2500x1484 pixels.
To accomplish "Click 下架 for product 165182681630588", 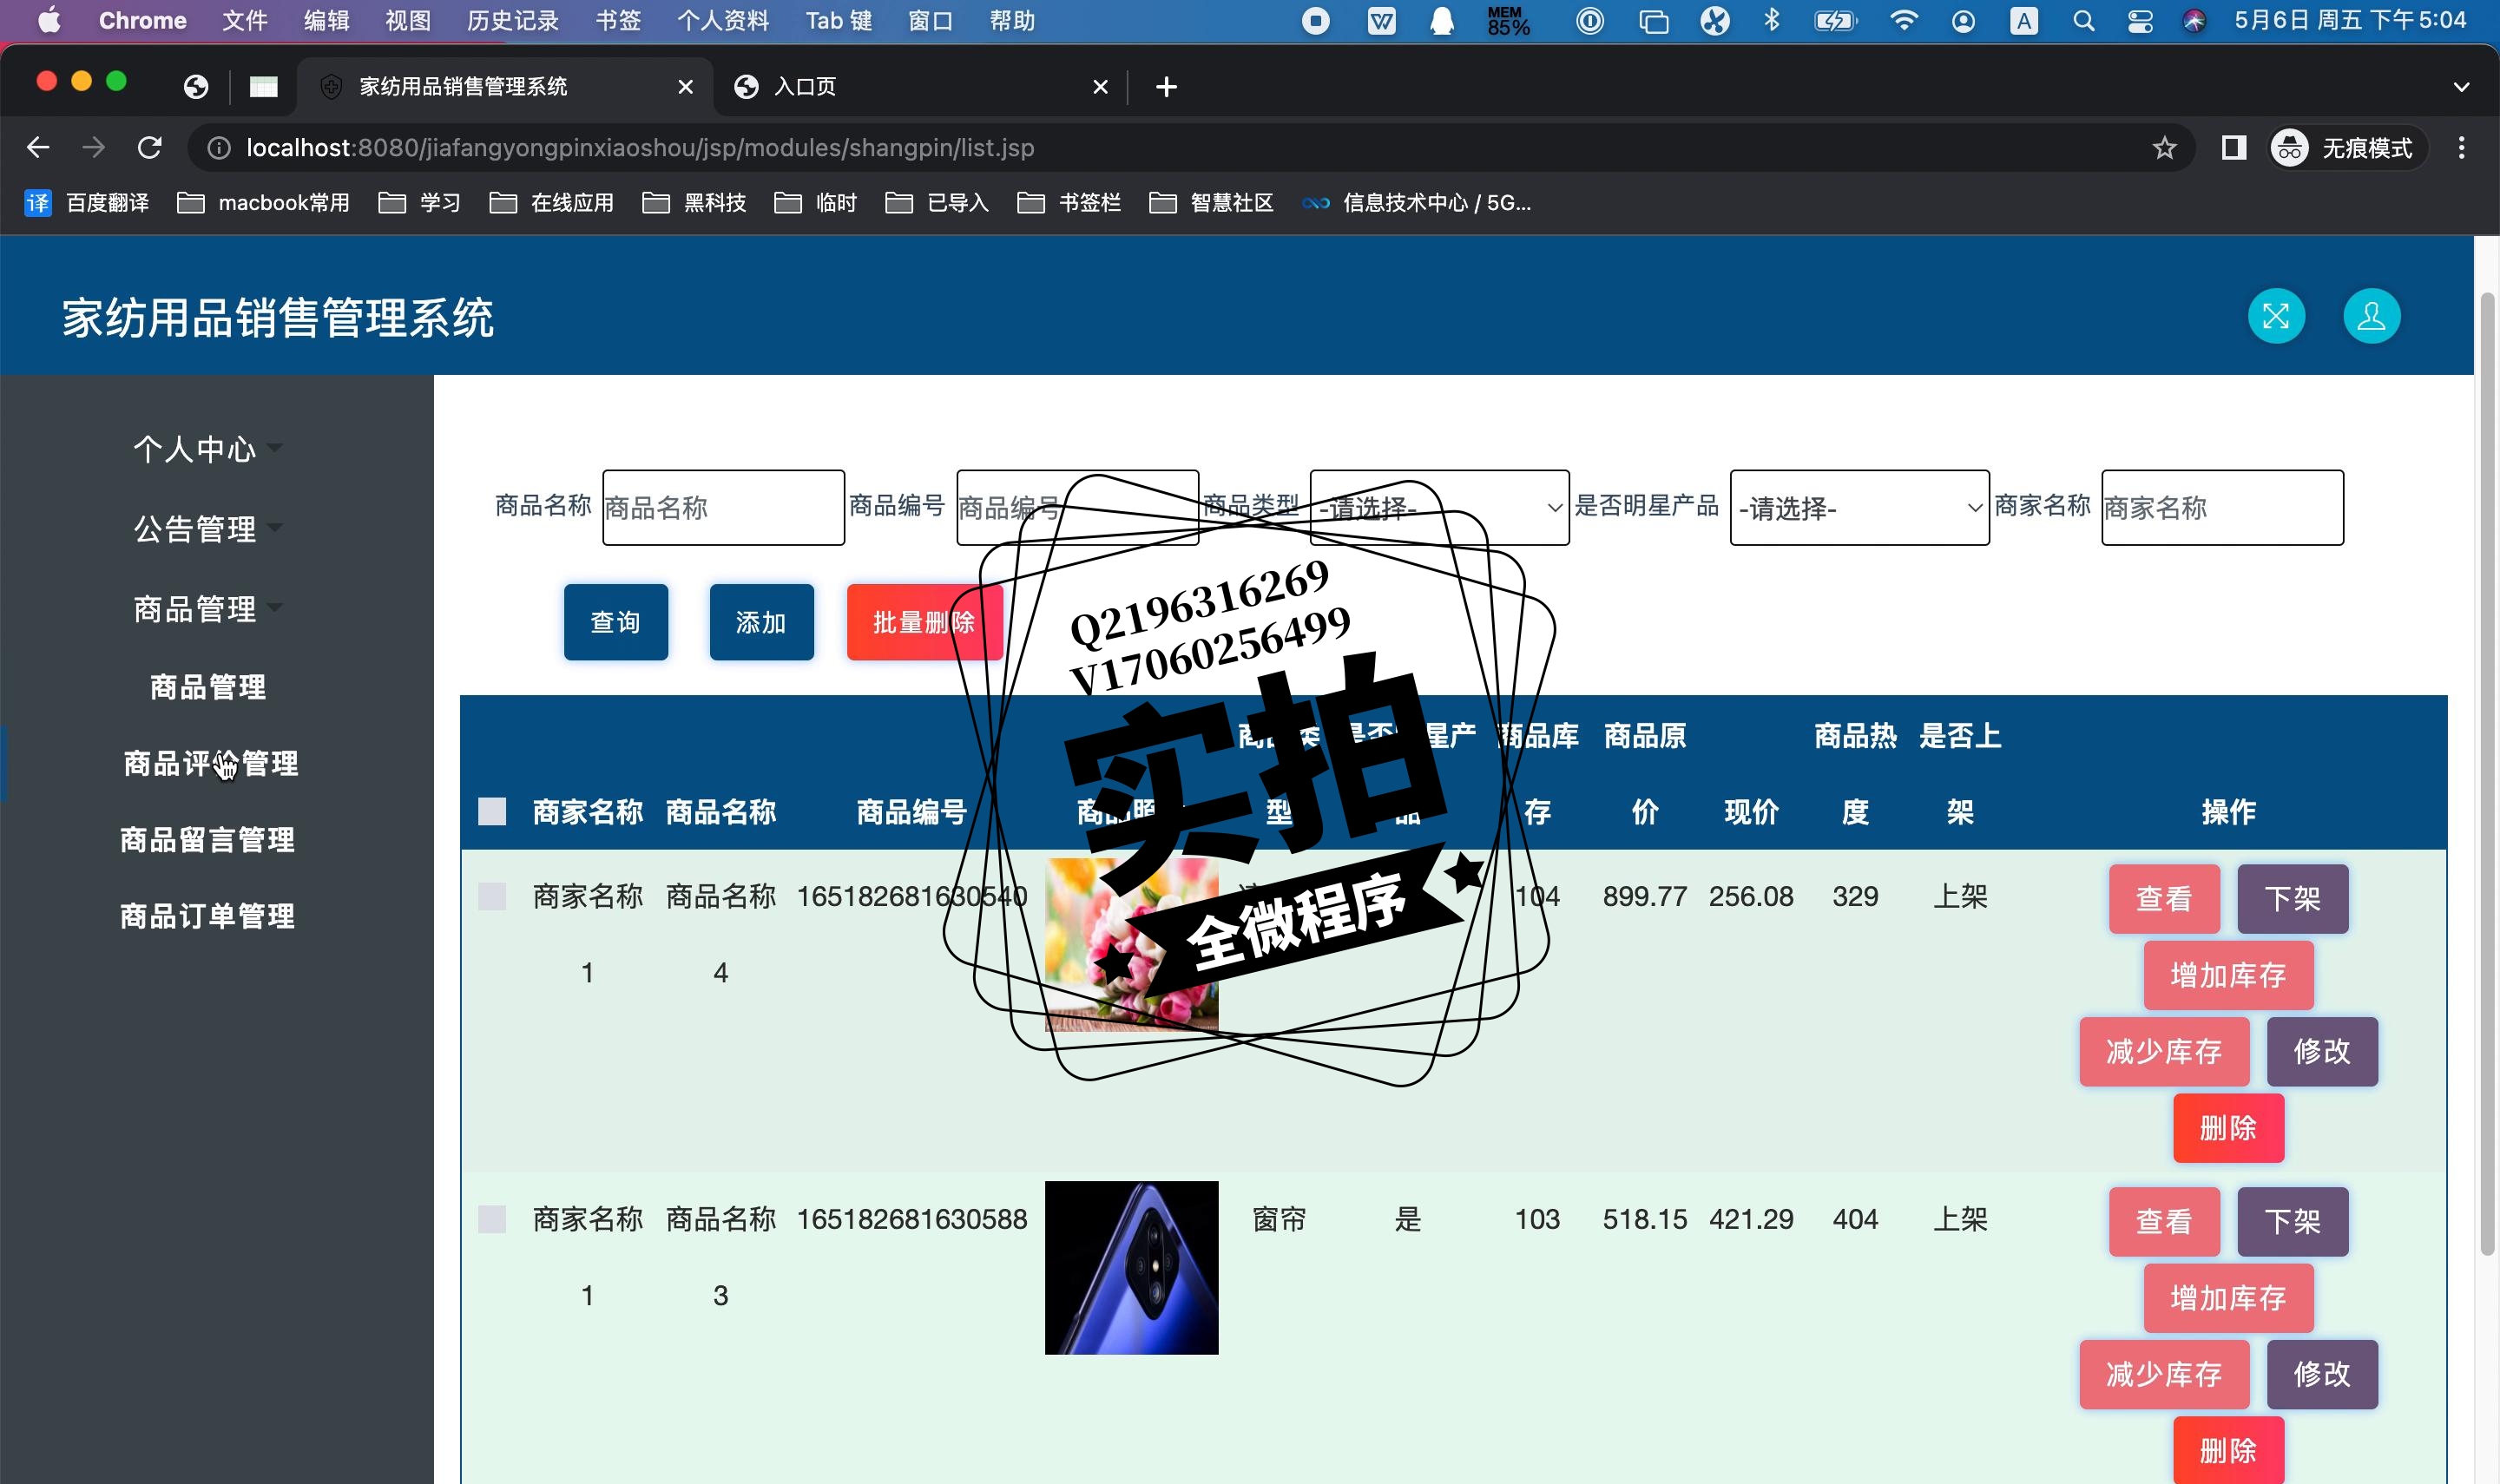I will point(2292,1221).
